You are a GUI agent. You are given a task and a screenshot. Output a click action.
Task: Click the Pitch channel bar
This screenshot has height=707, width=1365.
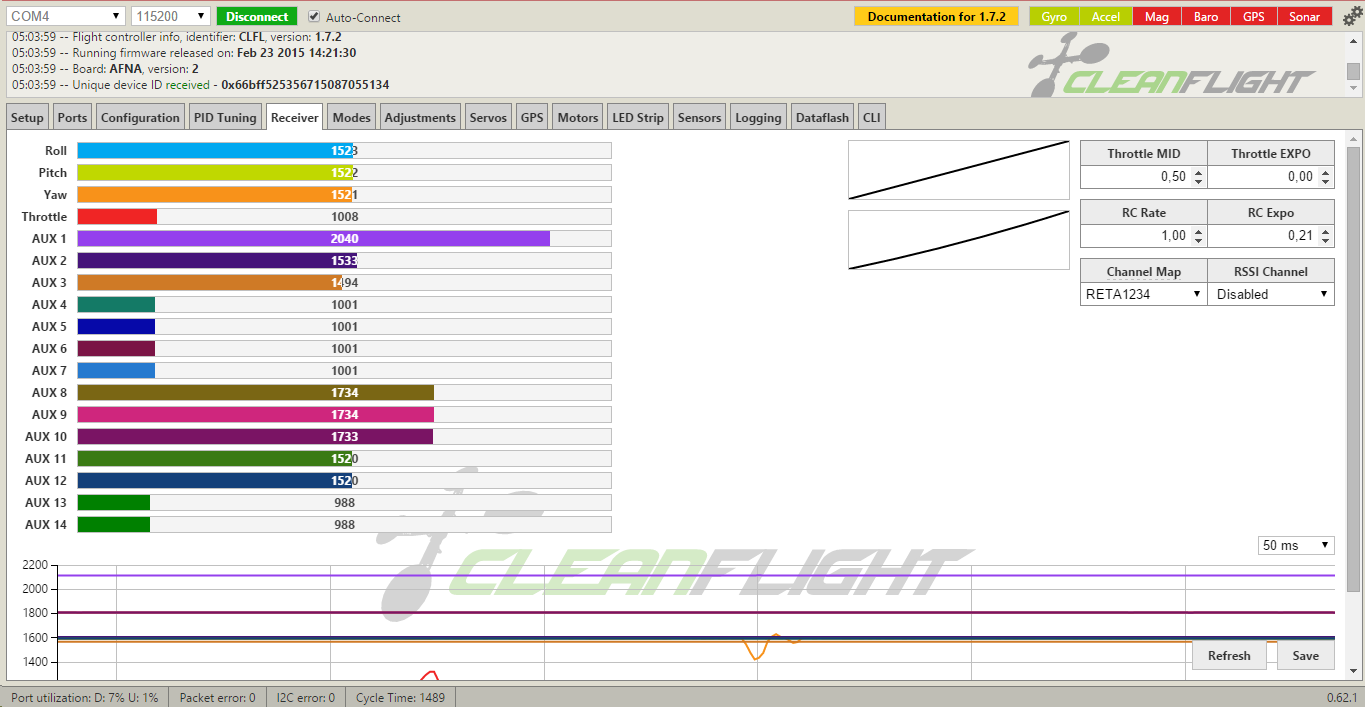[x=344, y=173]
